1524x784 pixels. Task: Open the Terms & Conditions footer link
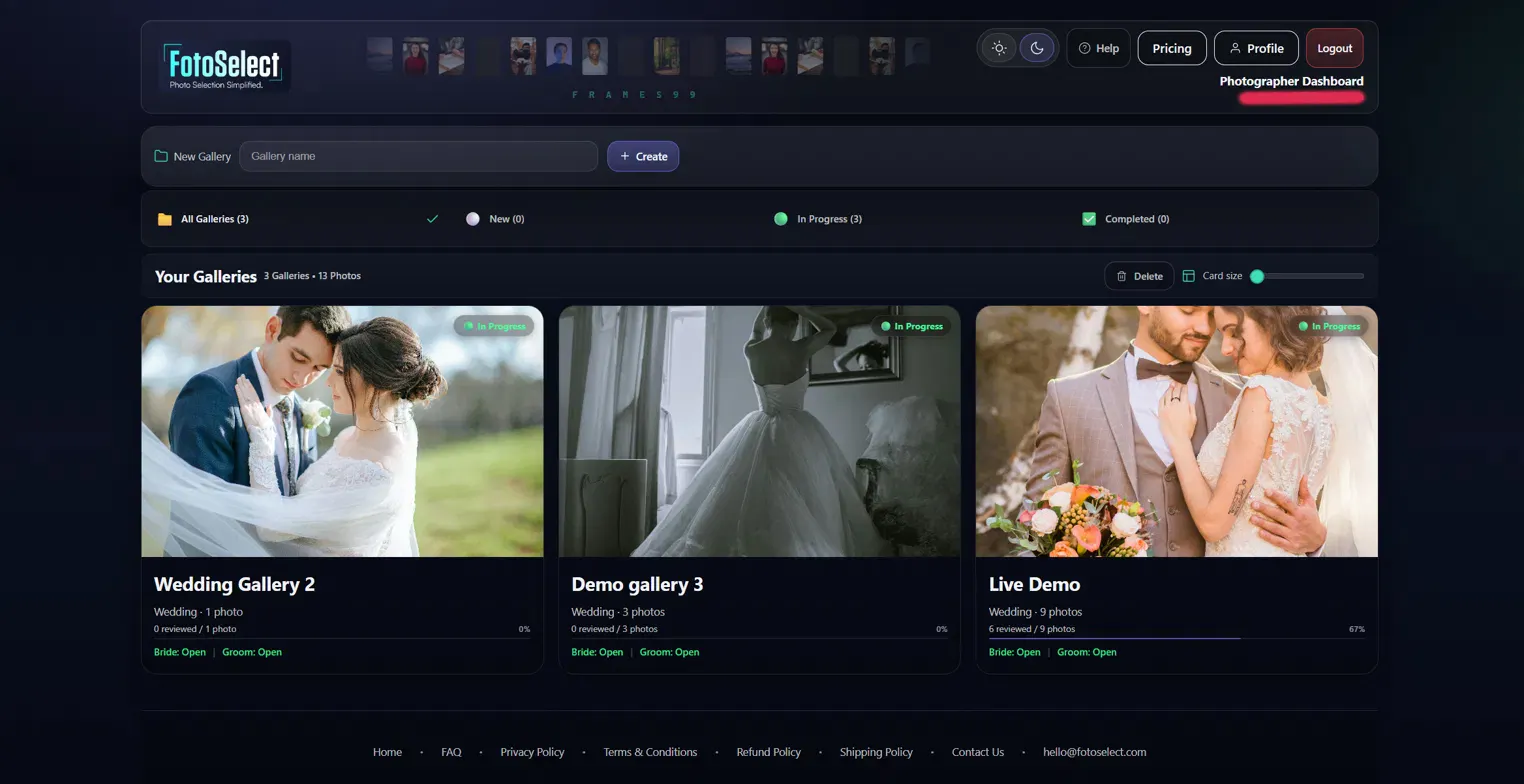coord(650,752)
